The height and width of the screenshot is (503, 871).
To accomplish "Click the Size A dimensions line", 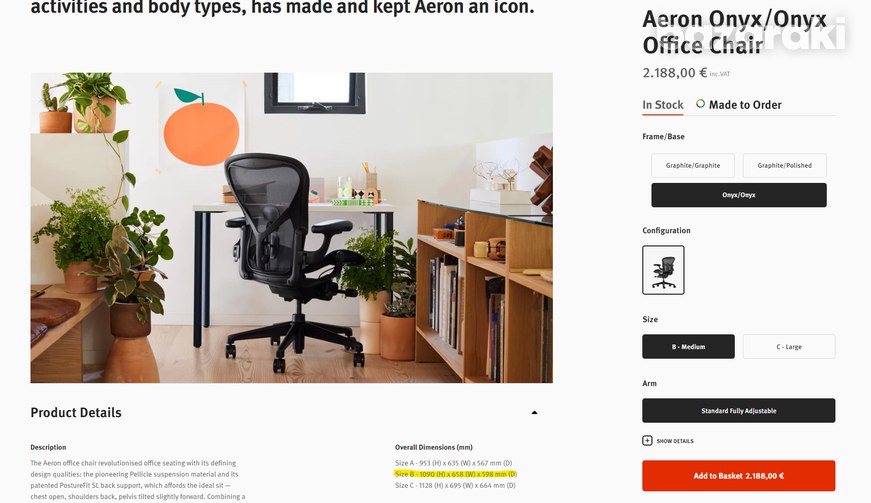I will point(453,462).
